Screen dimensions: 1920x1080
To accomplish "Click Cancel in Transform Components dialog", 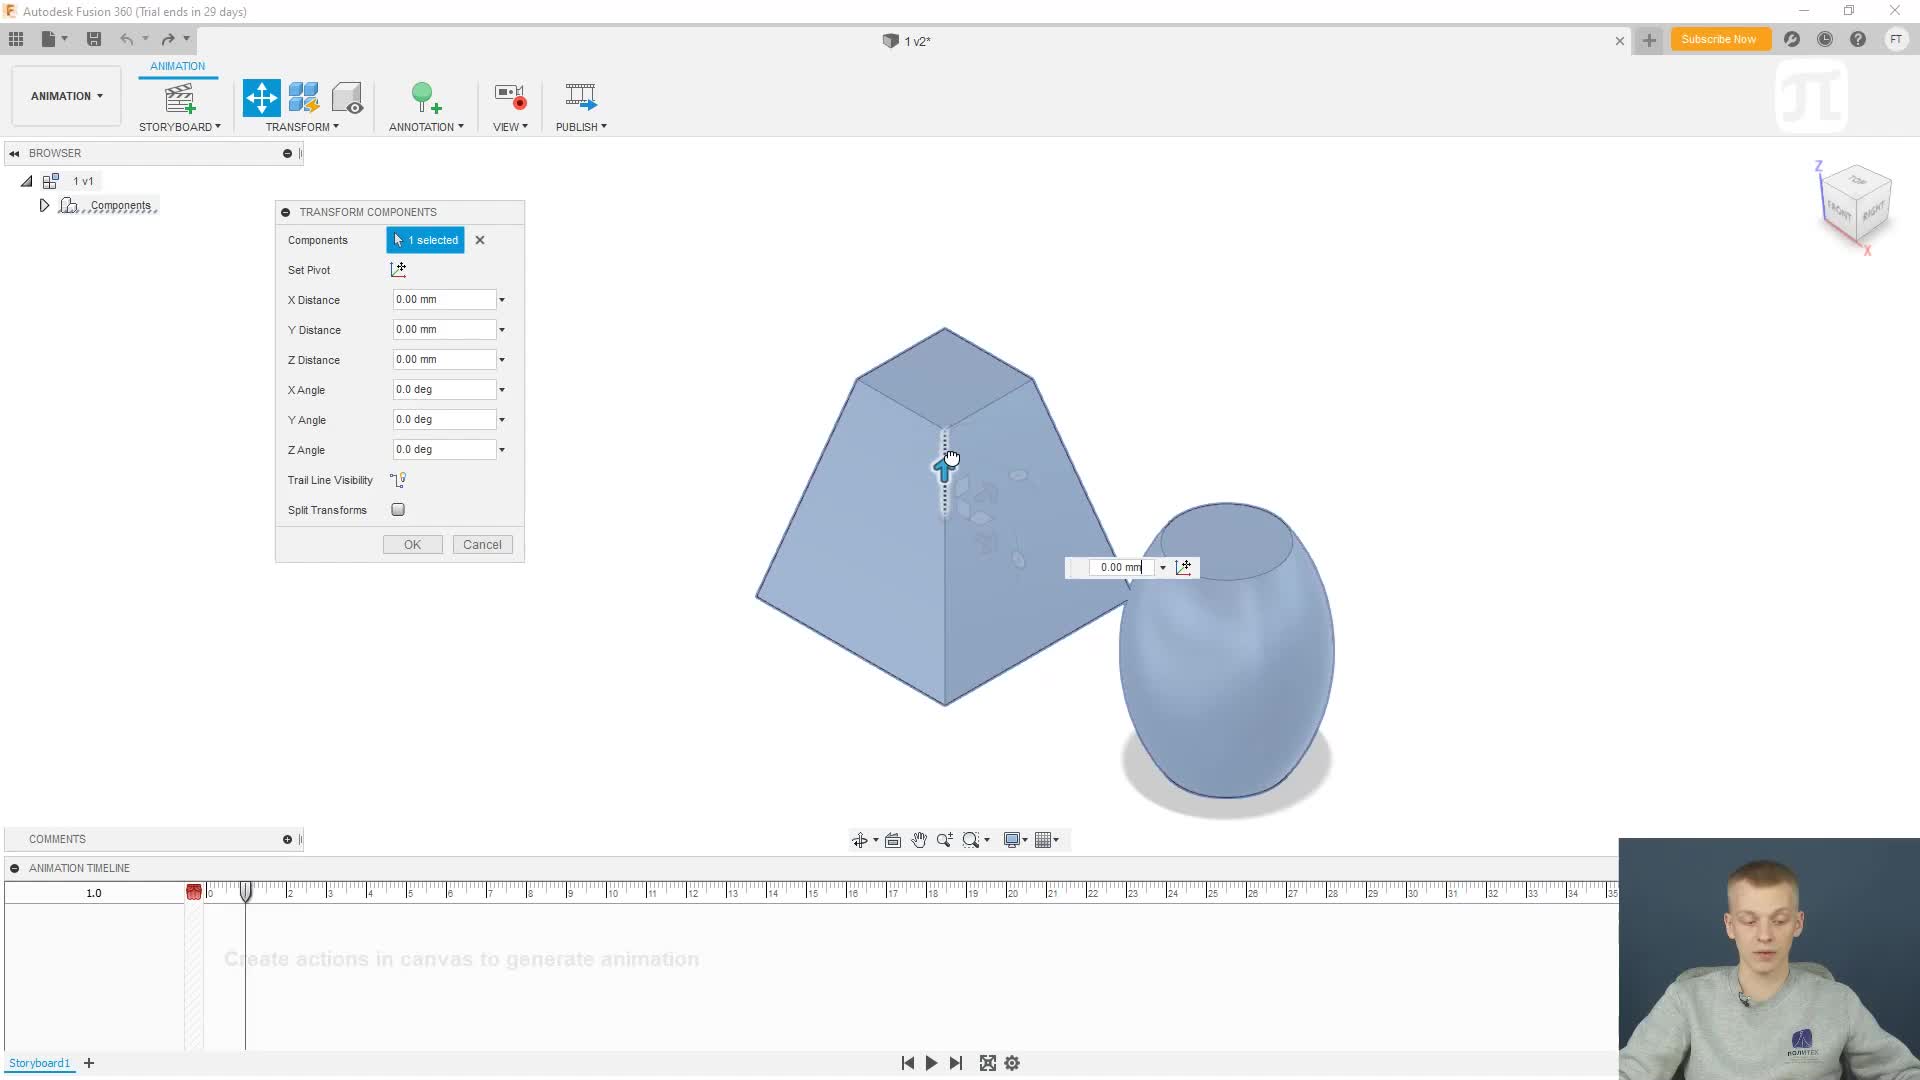I will click(482, 545).
